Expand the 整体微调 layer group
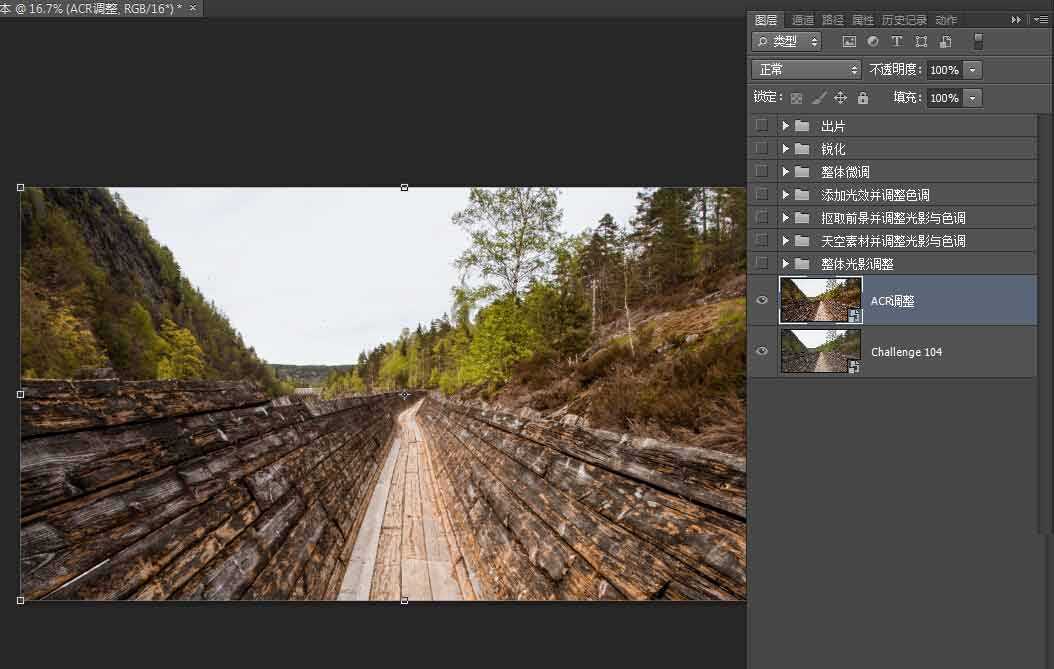Image resolution: width=1054 pixels, height=669 pixels. (x=785, y=171)
